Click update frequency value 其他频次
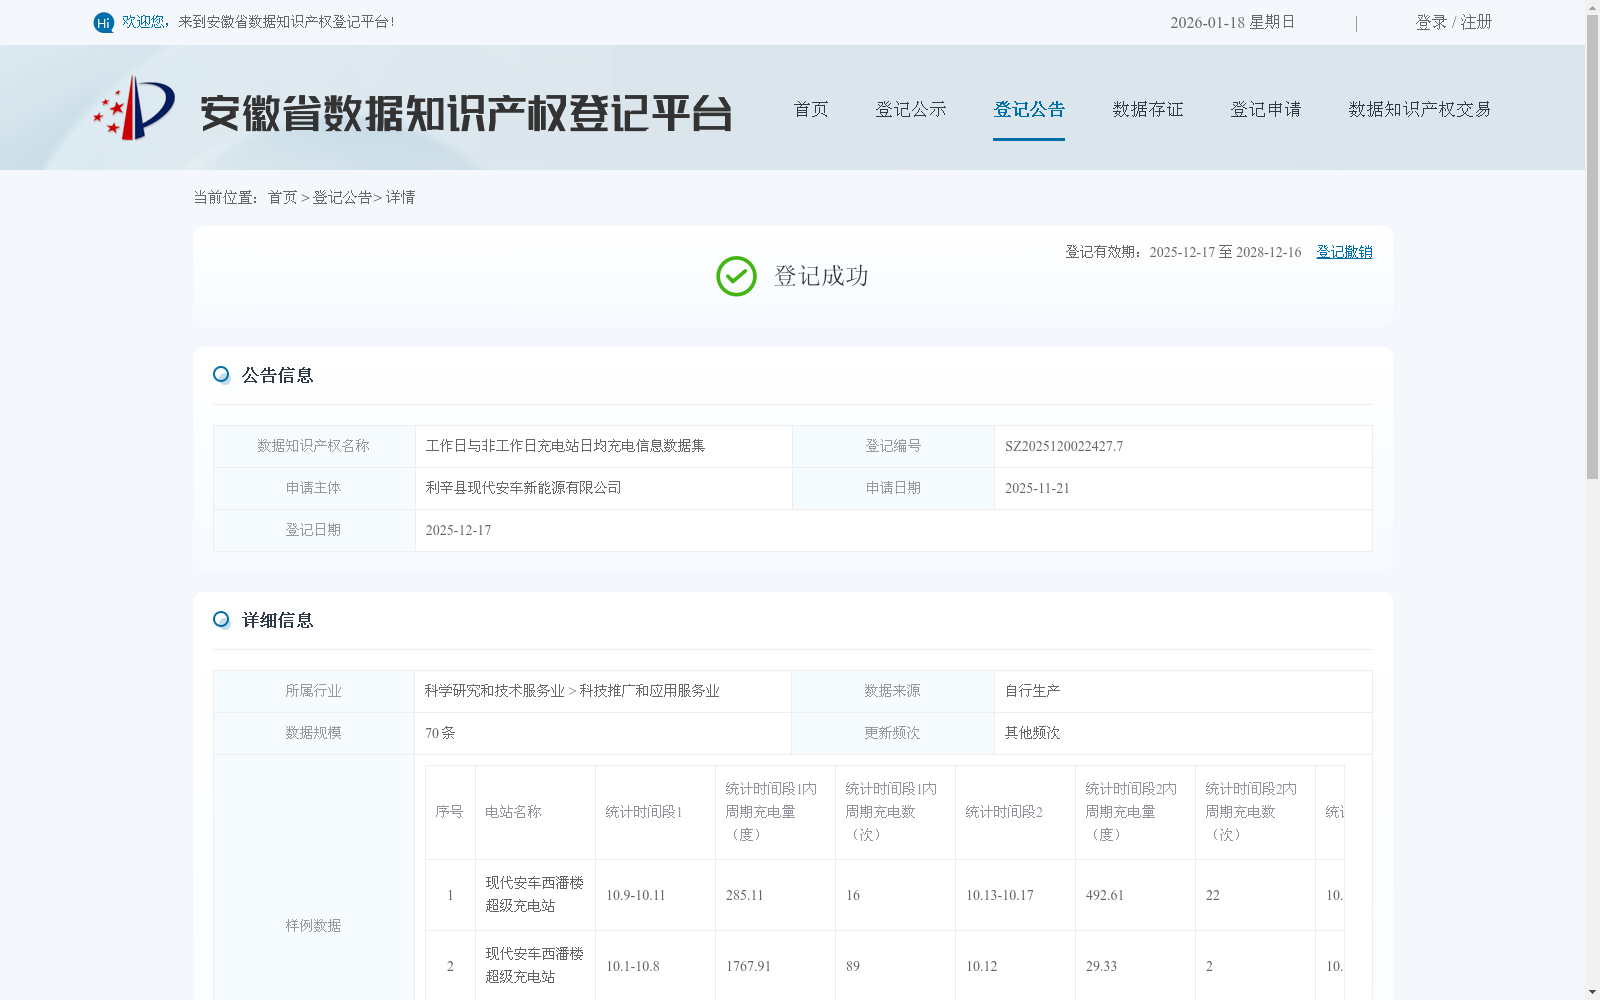 pos(1032,733)
